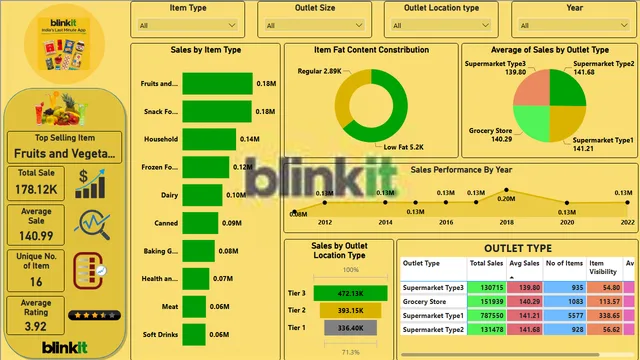This screenshot has width=640, height=360.
Task: Click the Tier 3 funnel bar 472.13K
Action: coord(350,293)
